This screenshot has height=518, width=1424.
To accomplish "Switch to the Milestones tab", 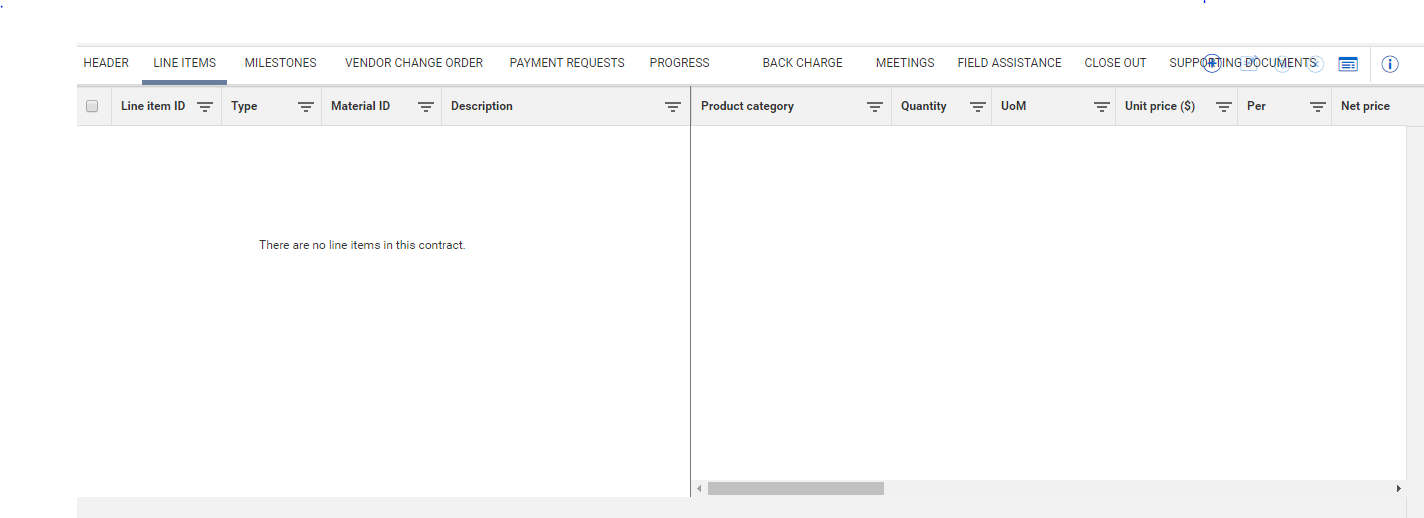I will [280, 63].
